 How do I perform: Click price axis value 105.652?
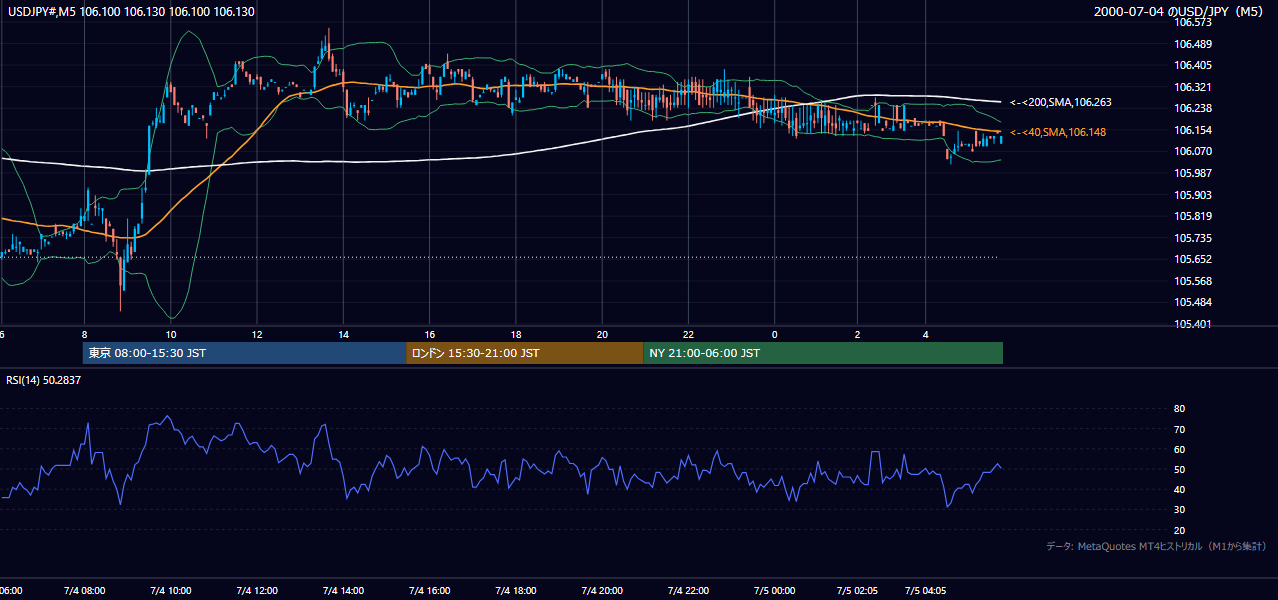click(1192, 259)
